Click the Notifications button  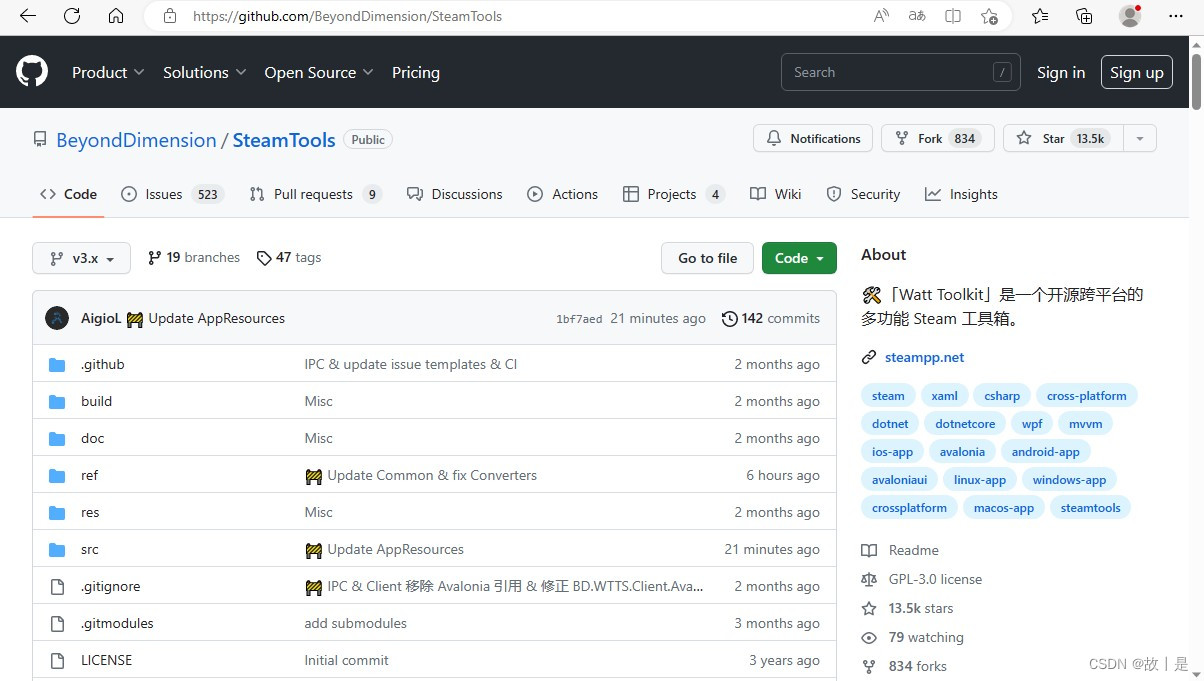coord(813,139)
